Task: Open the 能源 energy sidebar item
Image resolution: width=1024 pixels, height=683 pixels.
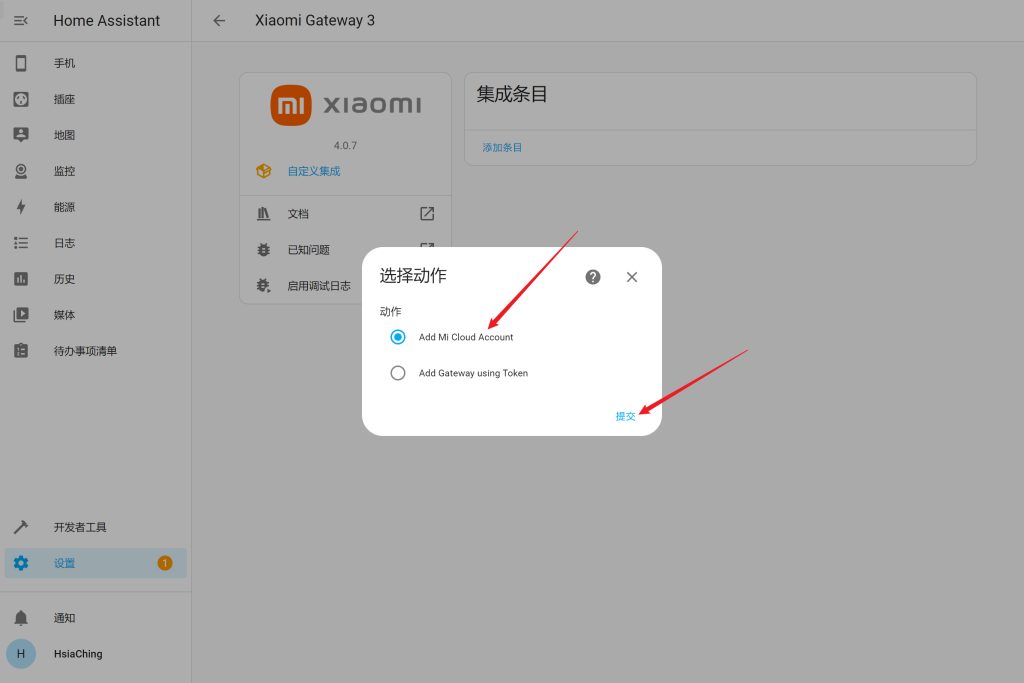Action: pyautogui.click(x=95, y=207)
